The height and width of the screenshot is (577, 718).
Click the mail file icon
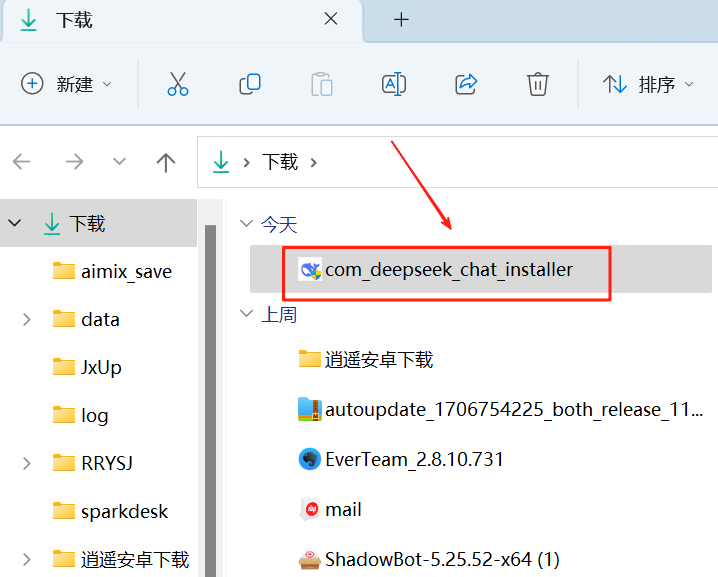(x=310, y=509)
